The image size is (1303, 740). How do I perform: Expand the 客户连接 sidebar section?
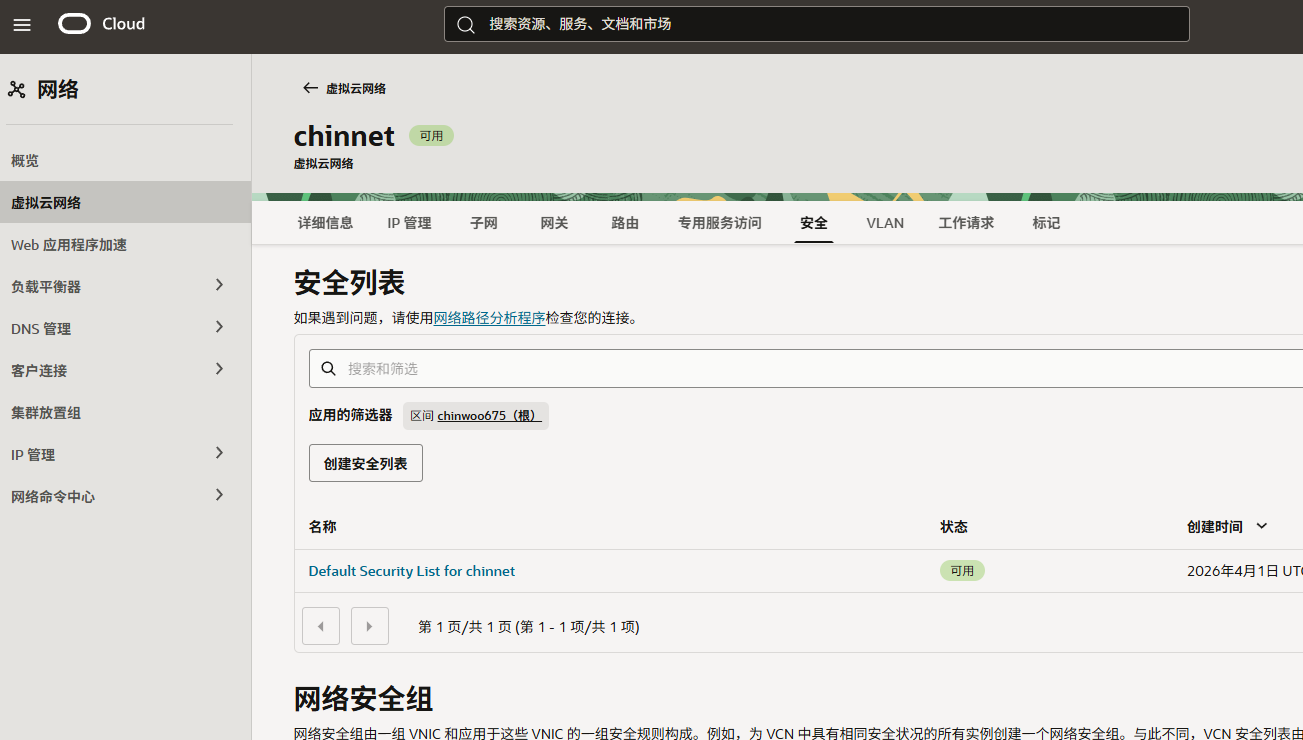(219, 370)
